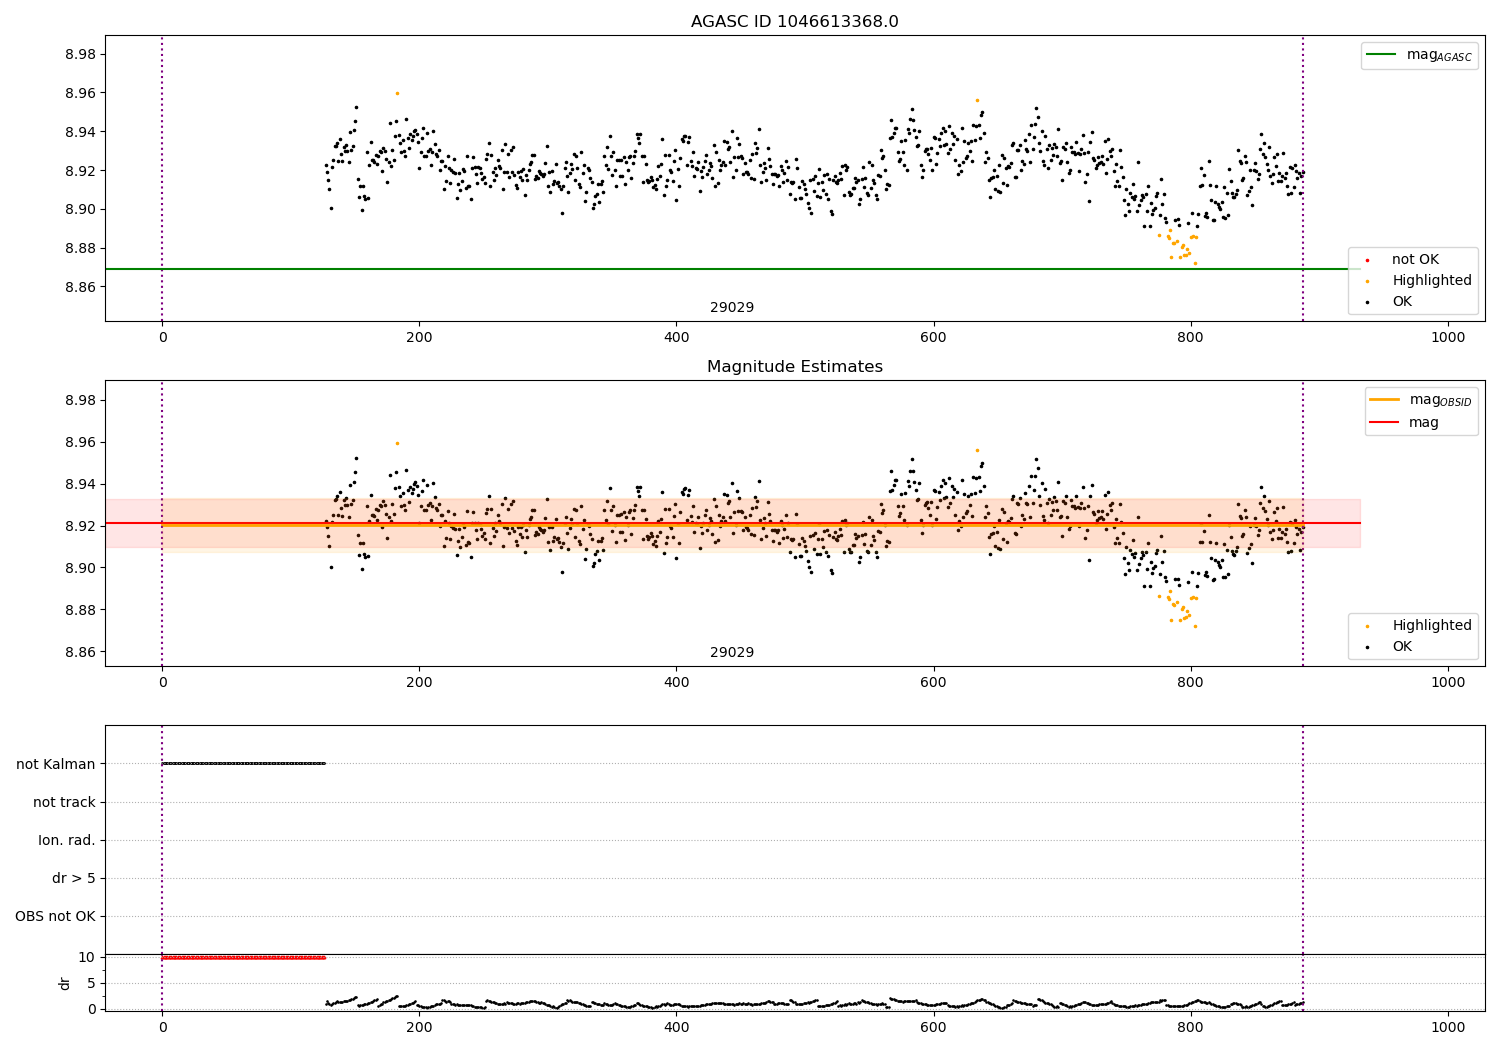This screenshot has height=1050, width=1500.
Task: Click the 200 x-axis tick of the top plot
Action: tap(419, 338)
